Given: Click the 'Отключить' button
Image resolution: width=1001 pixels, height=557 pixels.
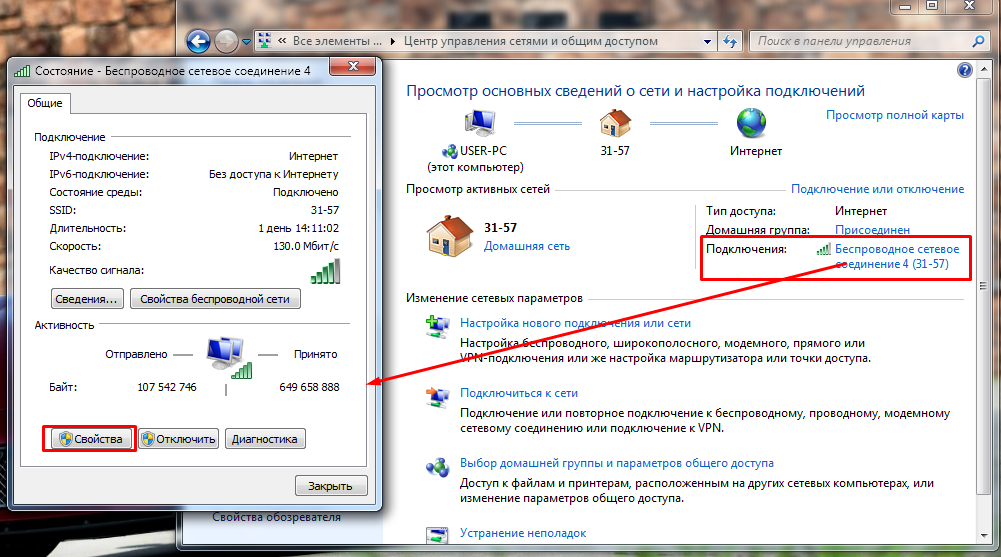Looking at the screenshot, I should (x=179, y=439).
